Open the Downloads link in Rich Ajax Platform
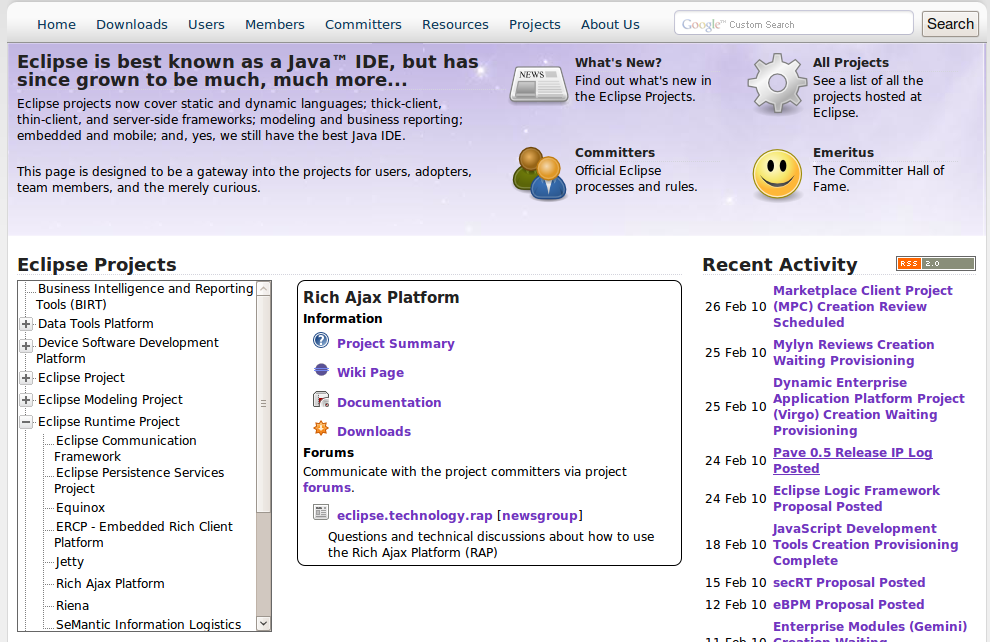 (374, 431)
